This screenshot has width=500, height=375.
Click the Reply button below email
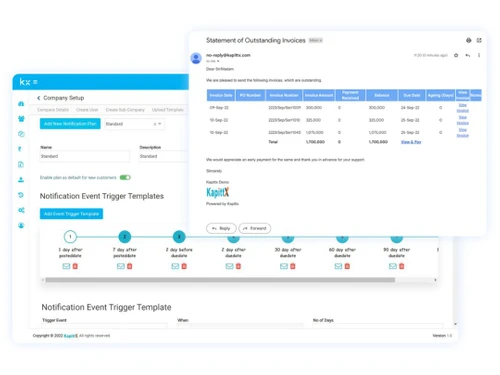[221, 228]
